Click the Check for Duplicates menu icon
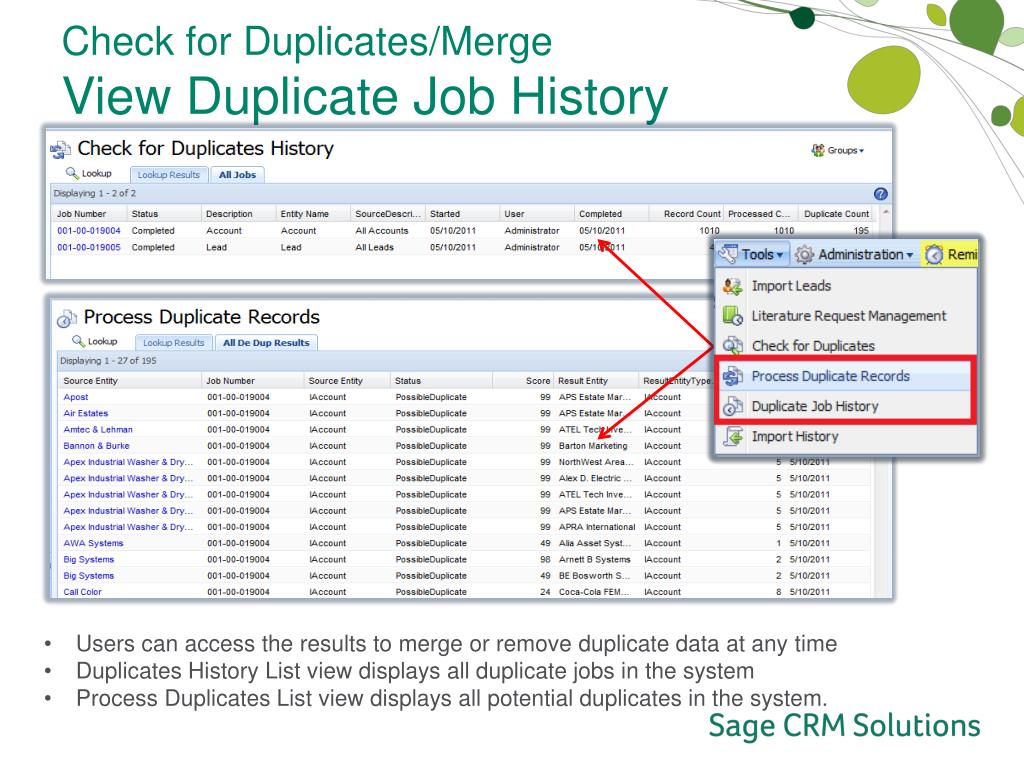This screenshot has width=1024, height=768. (733, 345)
